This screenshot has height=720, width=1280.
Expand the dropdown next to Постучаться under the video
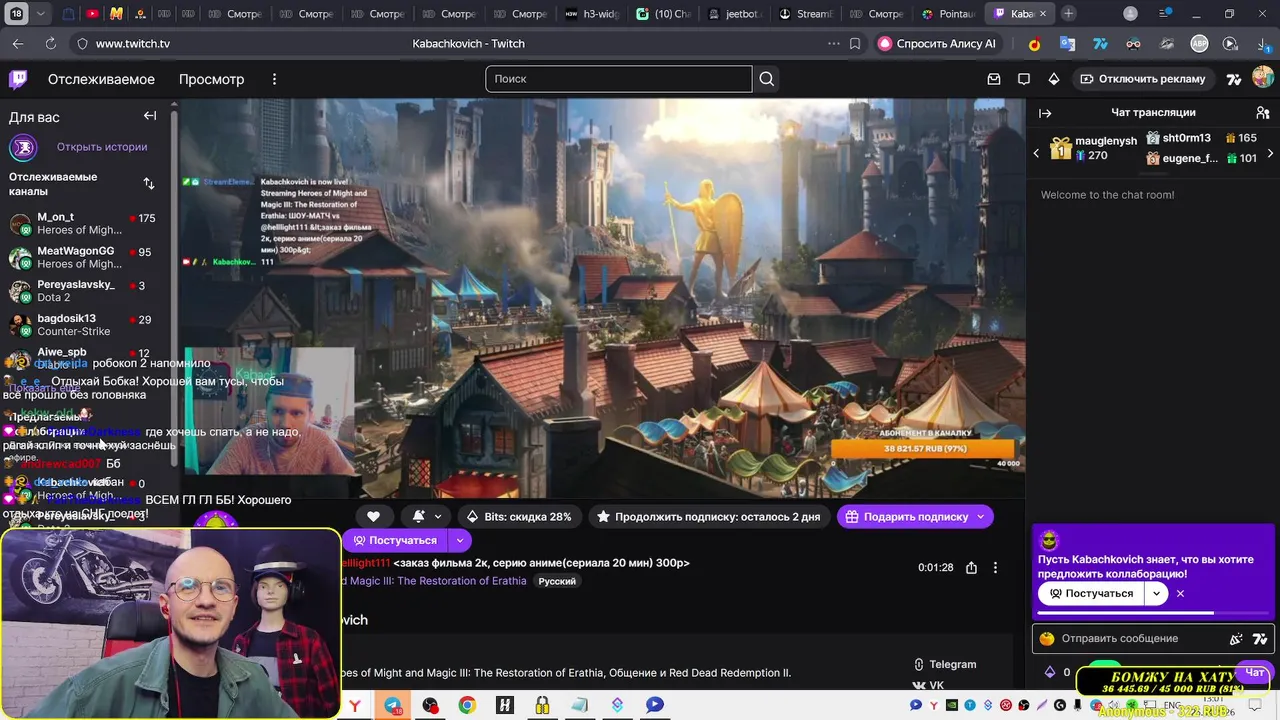(459, 540)
